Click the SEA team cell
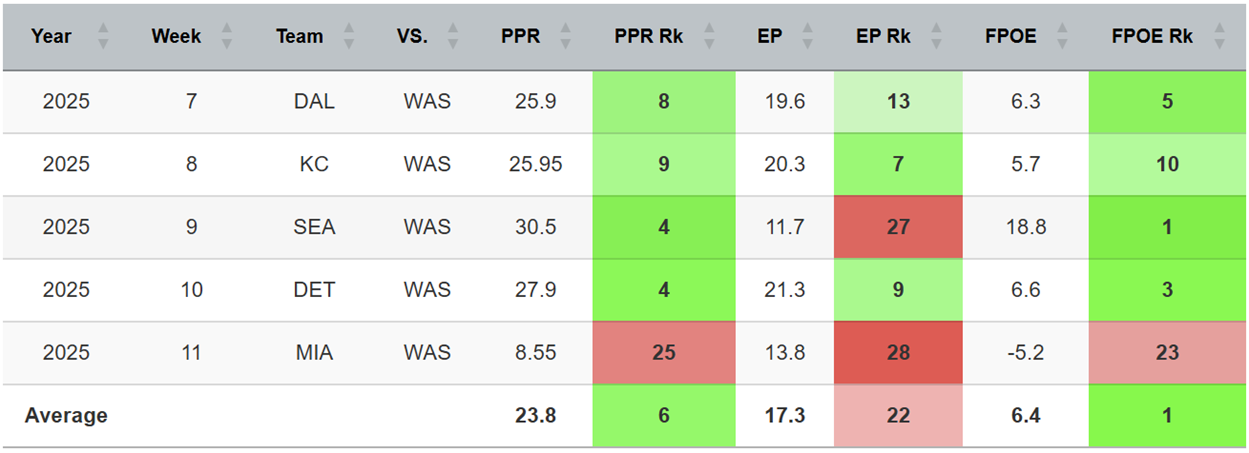 pos(315,227)
